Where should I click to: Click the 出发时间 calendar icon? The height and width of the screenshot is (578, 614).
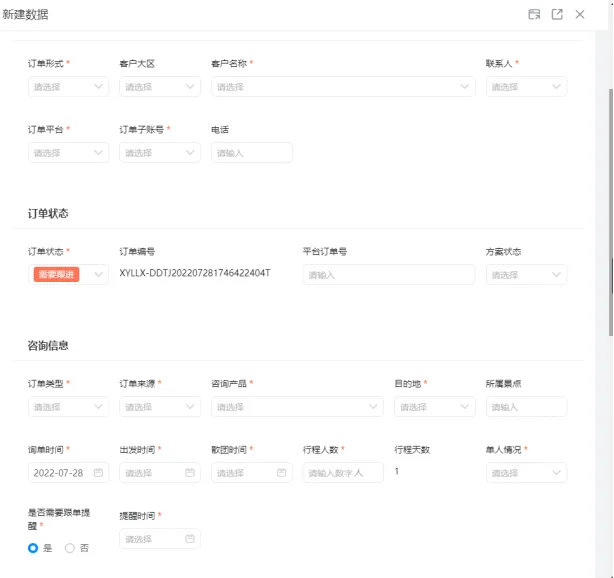(190, 473)
